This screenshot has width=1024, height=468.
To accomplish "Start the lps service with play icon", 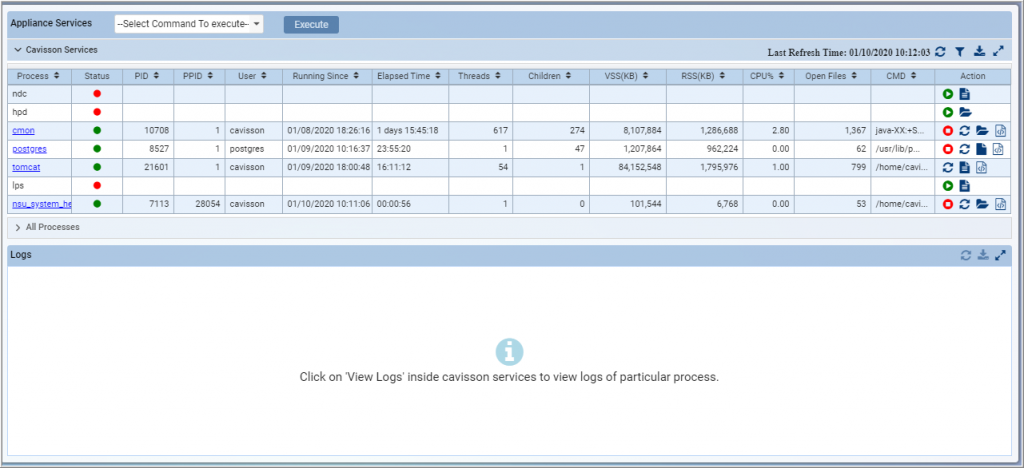I will 948,186.
